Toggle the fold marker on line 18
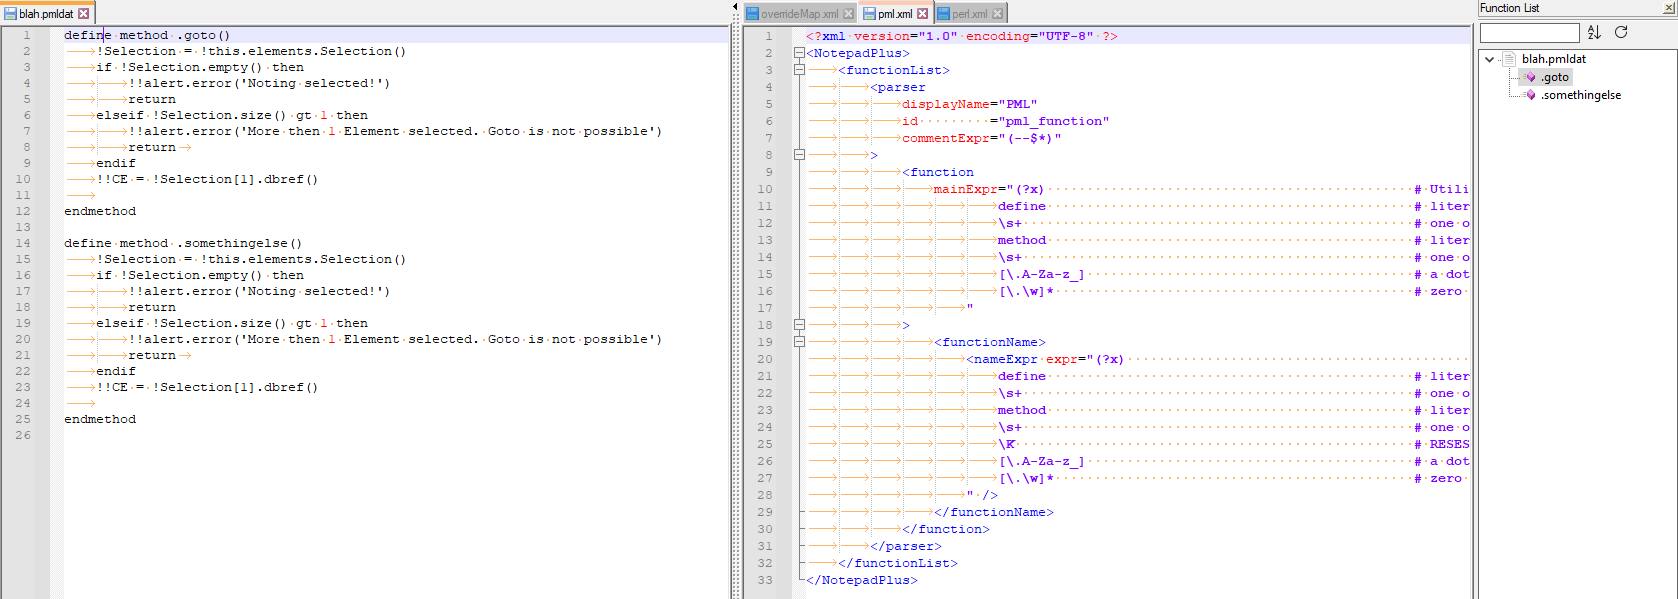1678x599 pixels. pos(799,325)
